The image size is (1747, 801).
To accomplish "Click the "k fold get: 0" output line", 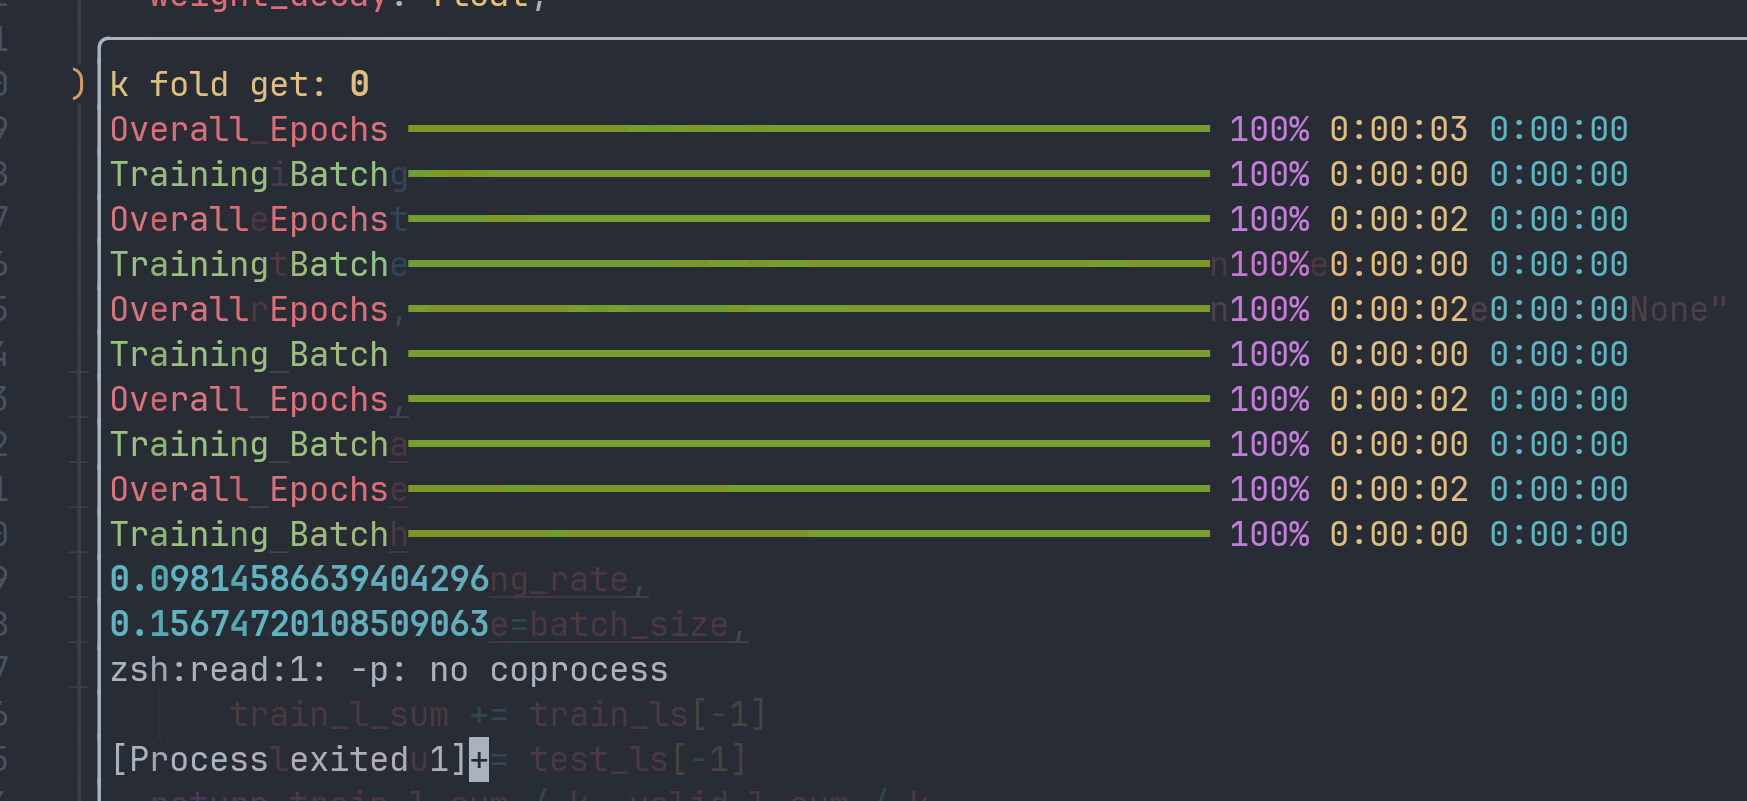I will coord(239,84).
